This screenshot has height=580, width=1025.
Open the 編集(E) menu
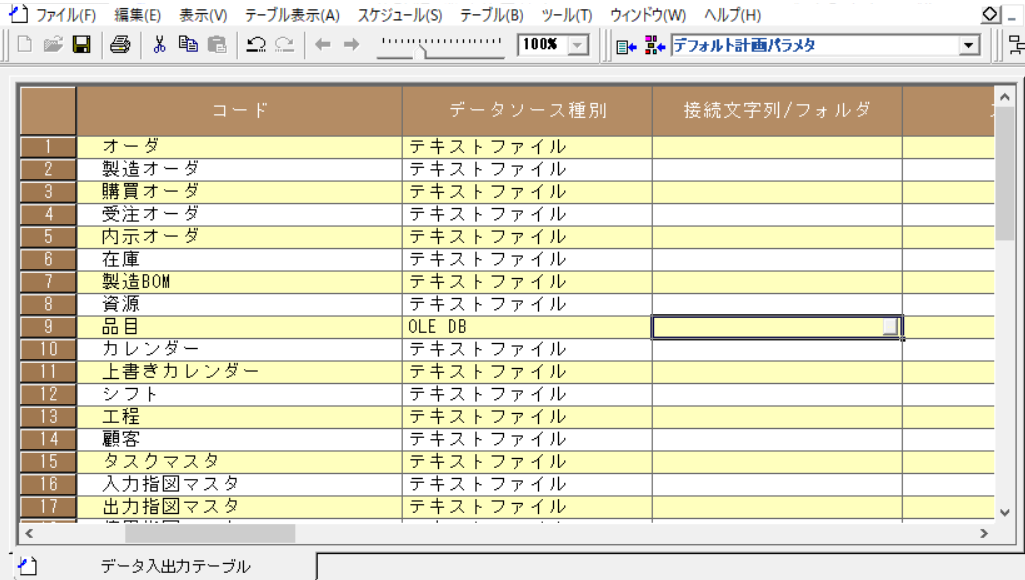(x=137, y=14)
